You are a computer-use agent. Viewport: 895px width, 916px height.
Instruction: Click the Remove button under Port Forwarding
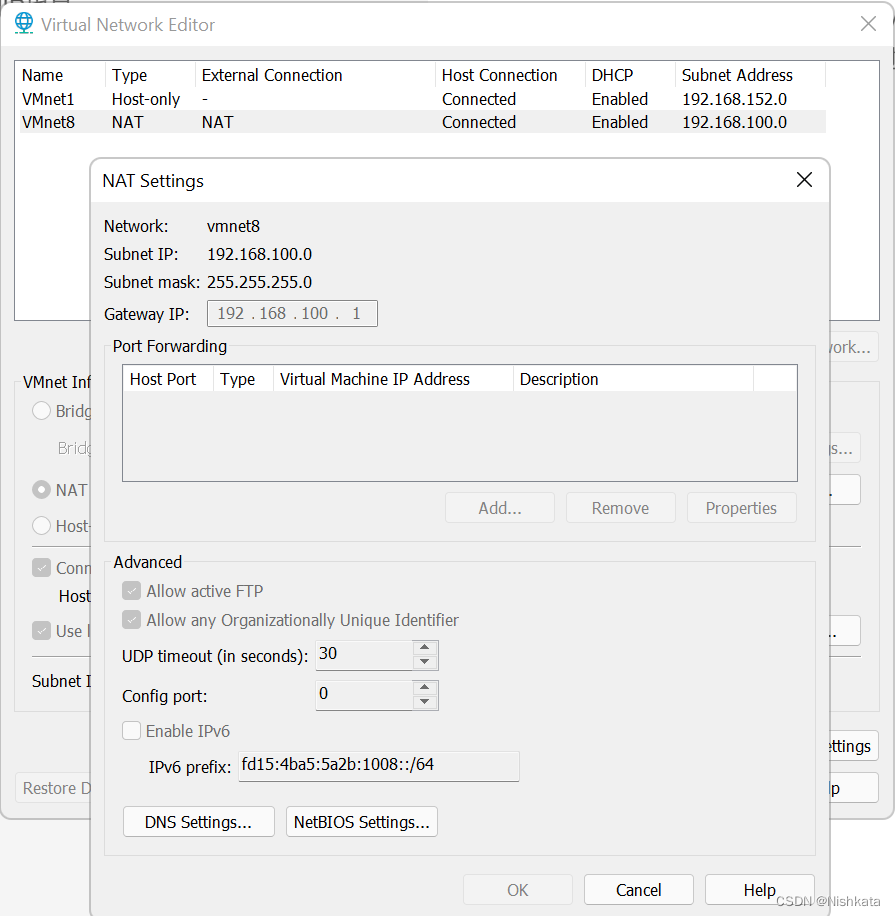[620, 507]
